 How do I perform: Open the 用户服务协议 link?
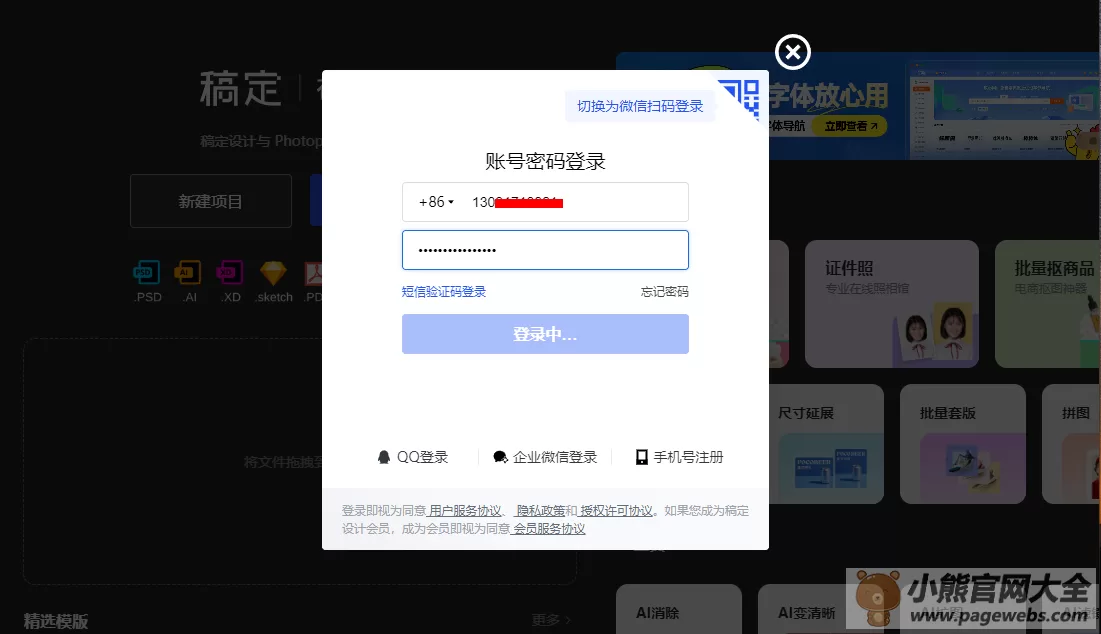tap(465, 510)
